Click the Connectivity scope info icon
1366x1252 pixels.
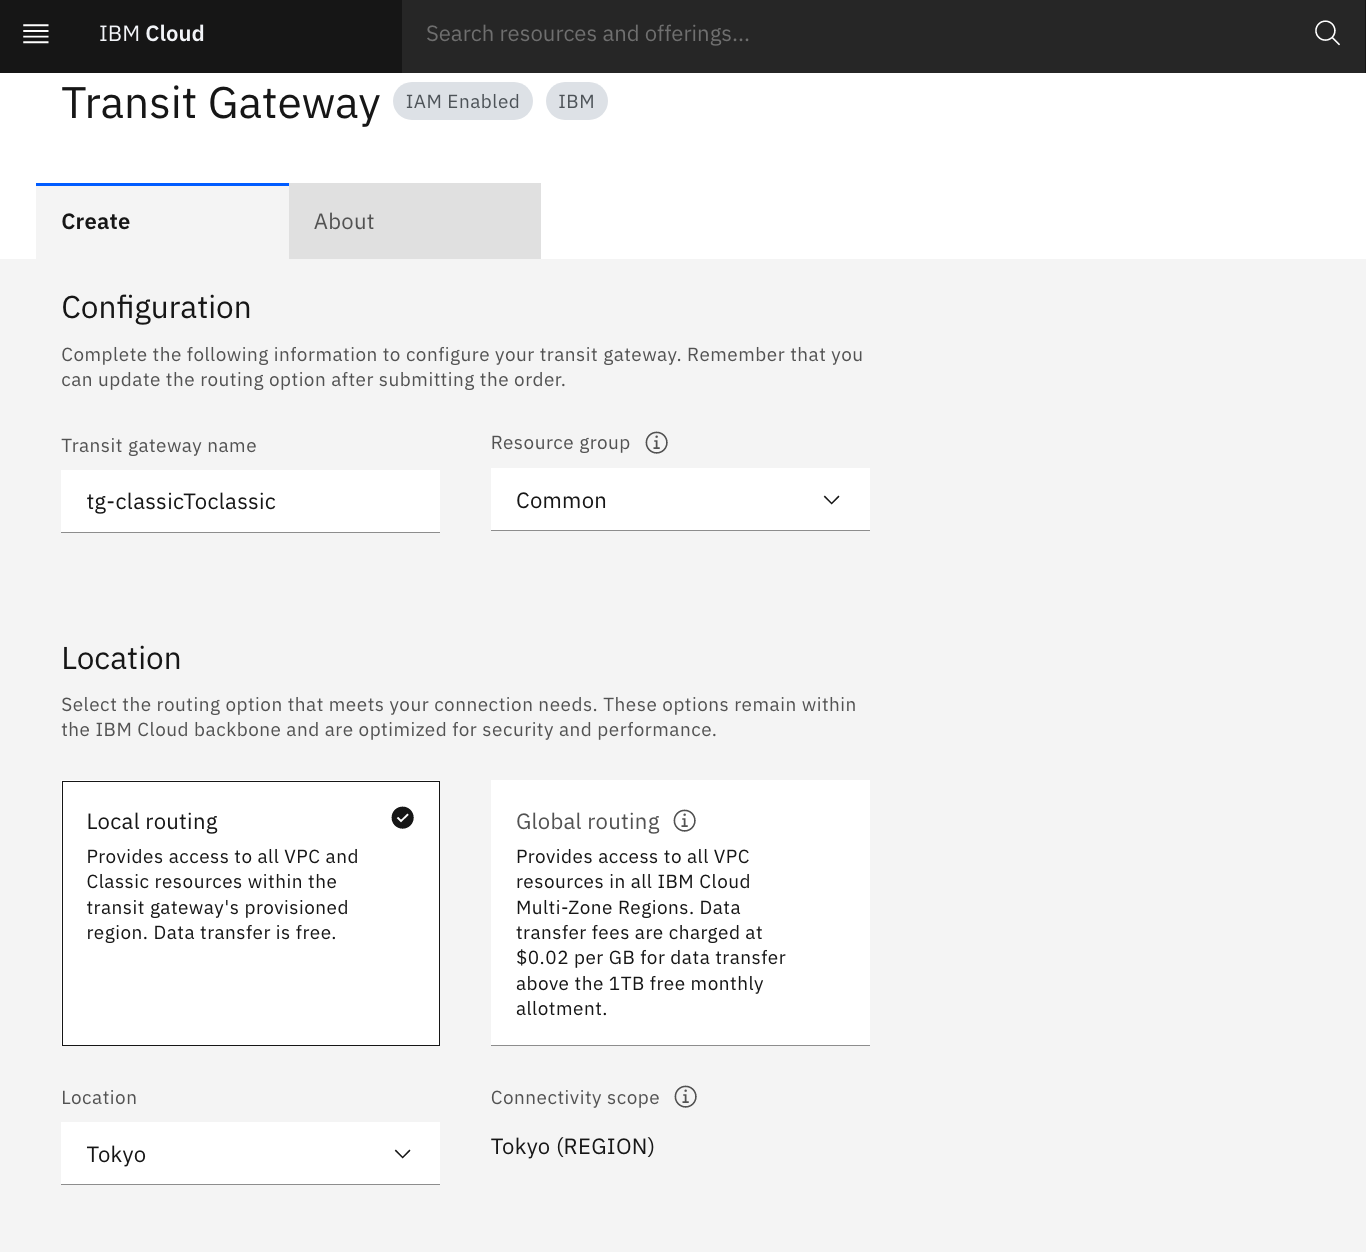pos(685,1097)
